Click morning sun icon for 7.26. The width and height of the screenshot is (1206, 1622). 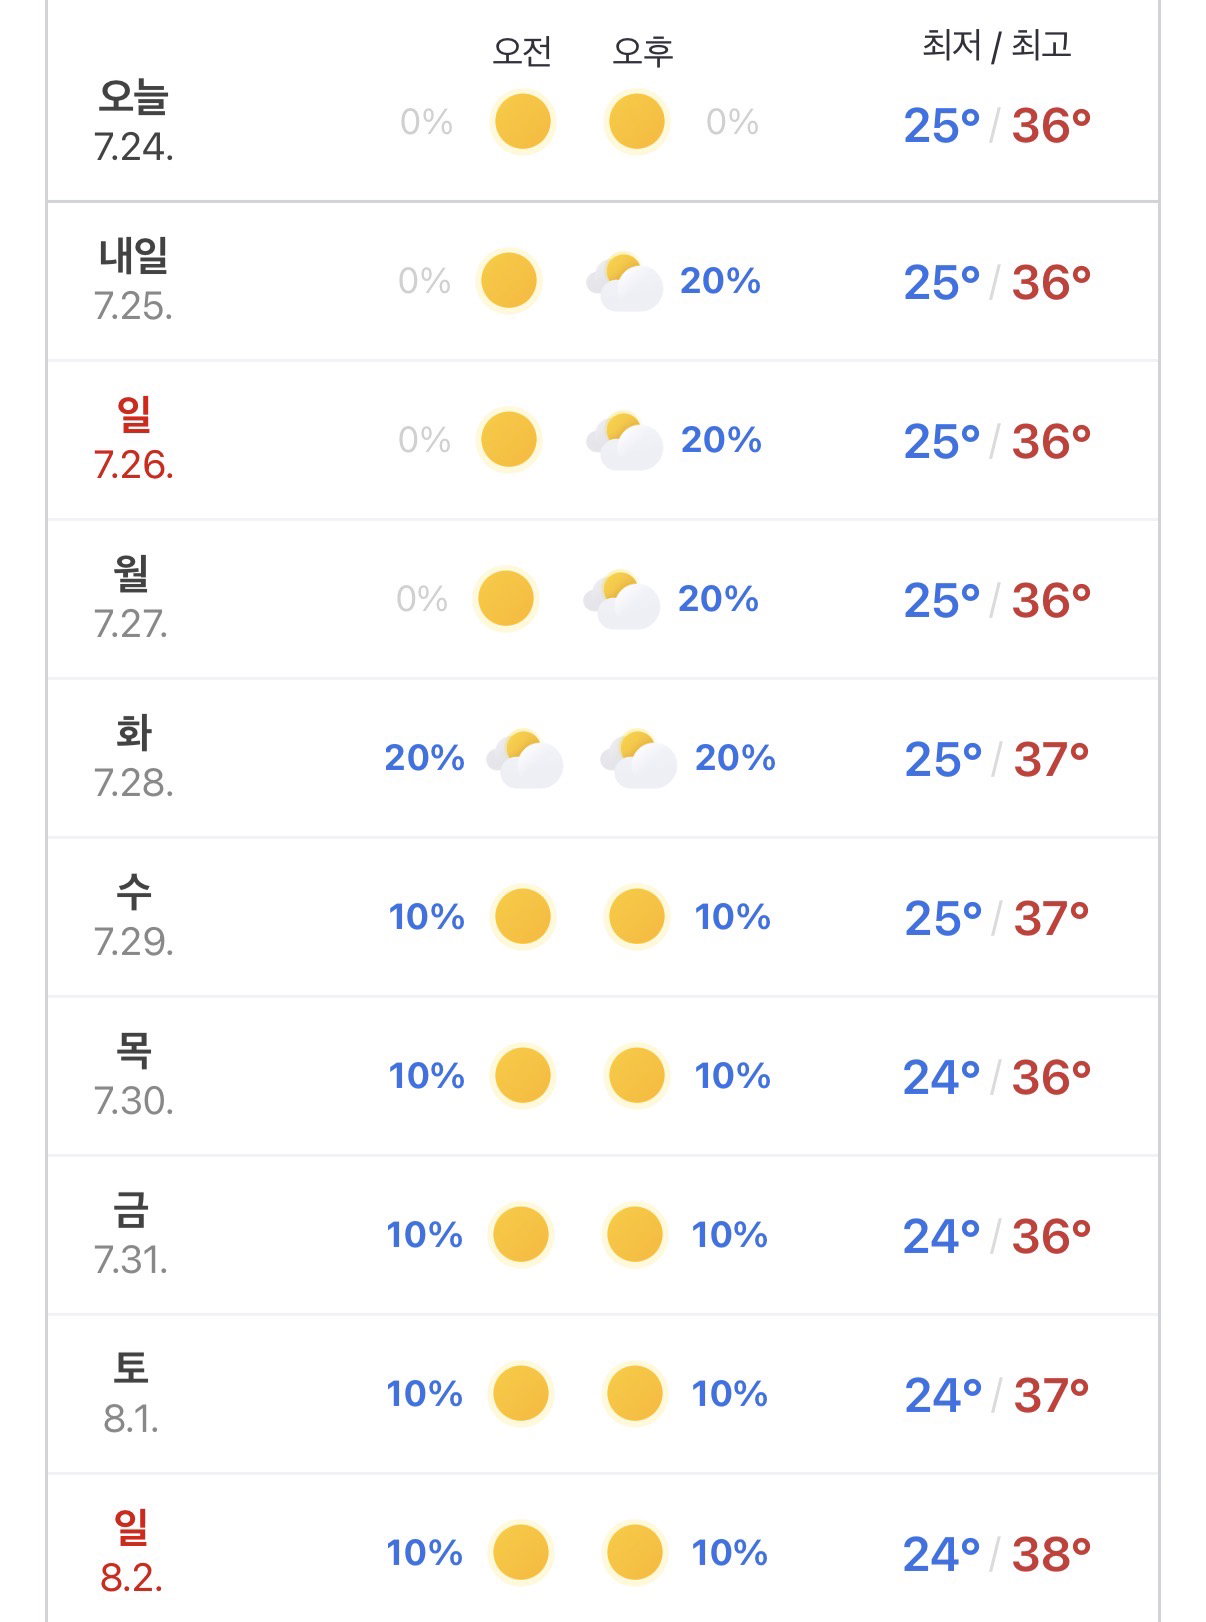[509, 440]
